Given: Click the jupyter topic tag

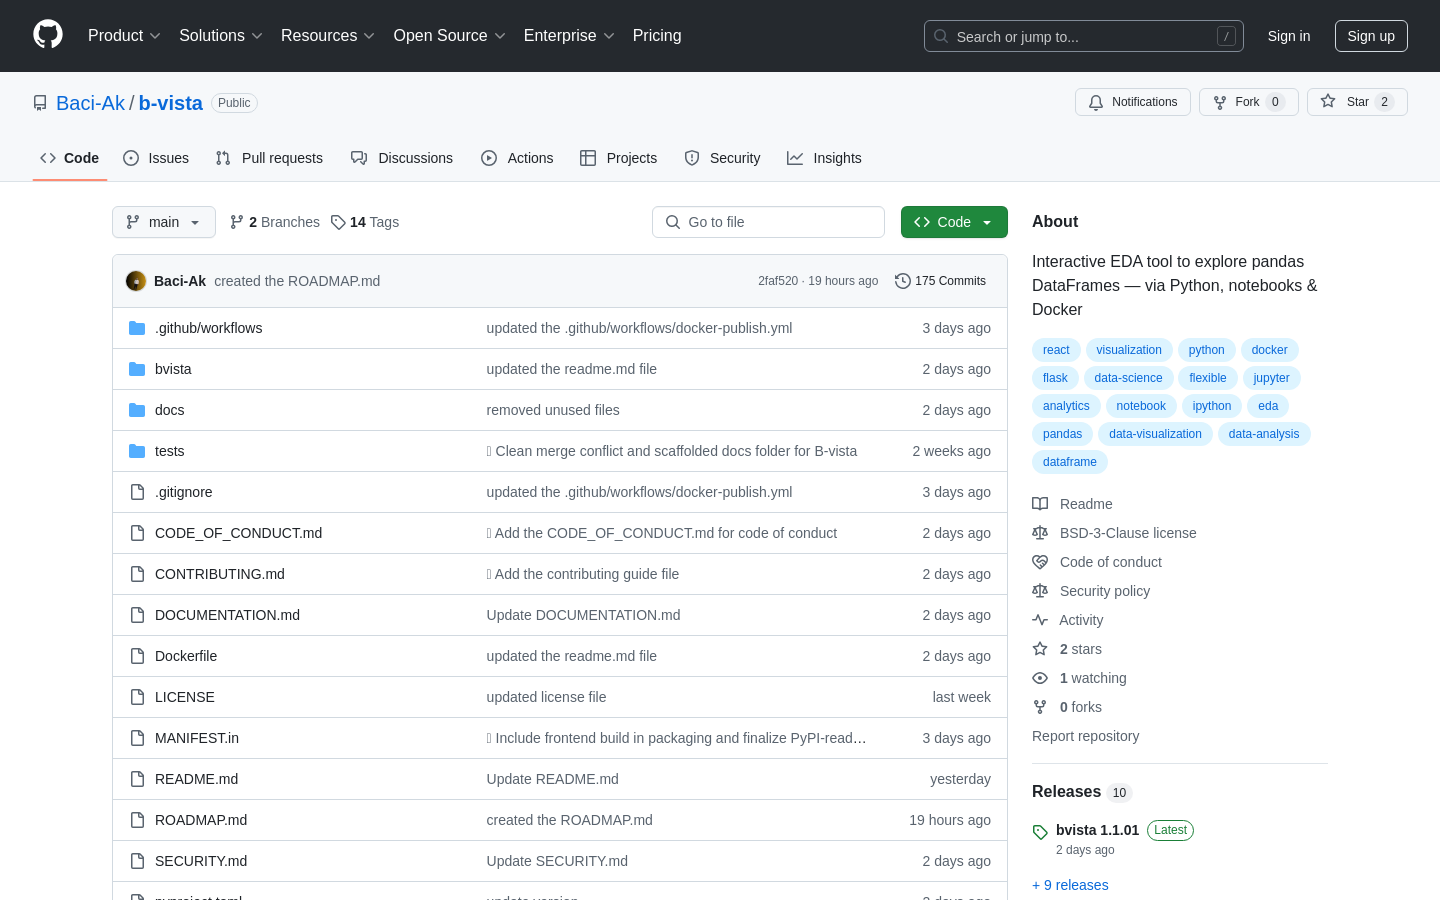Looking at the screenshot, I should [1271, 378].
